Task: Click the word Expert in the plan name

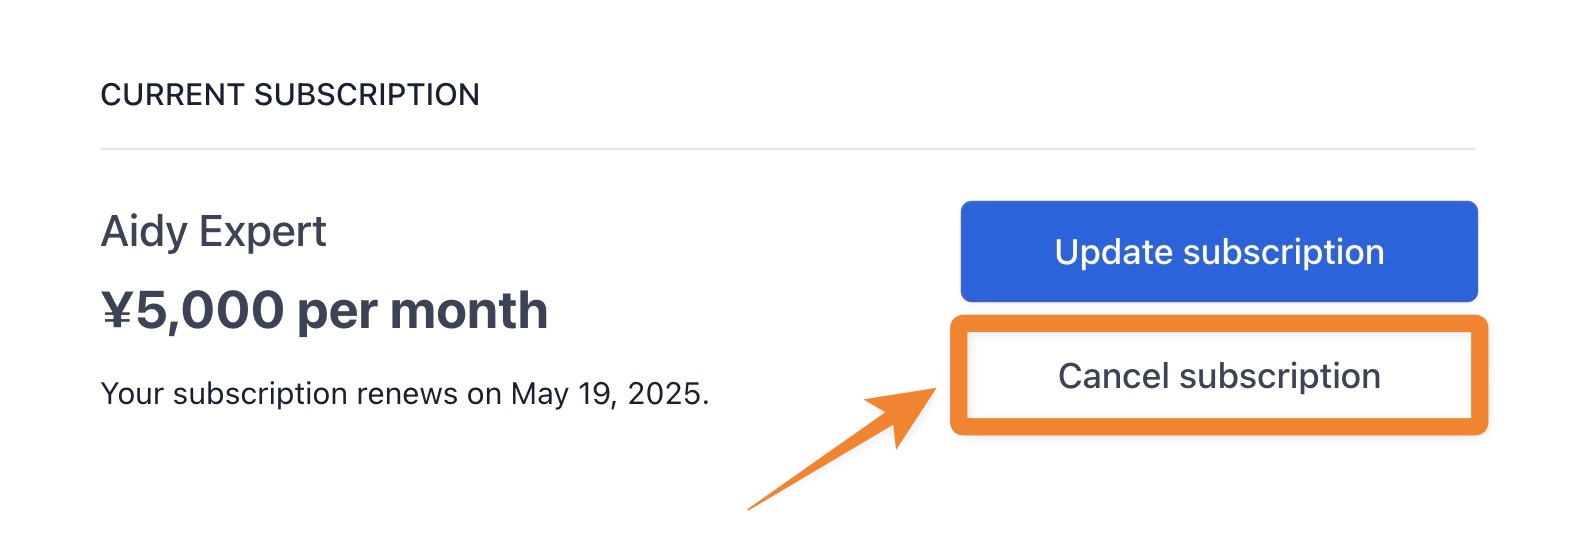Action: 263,234
